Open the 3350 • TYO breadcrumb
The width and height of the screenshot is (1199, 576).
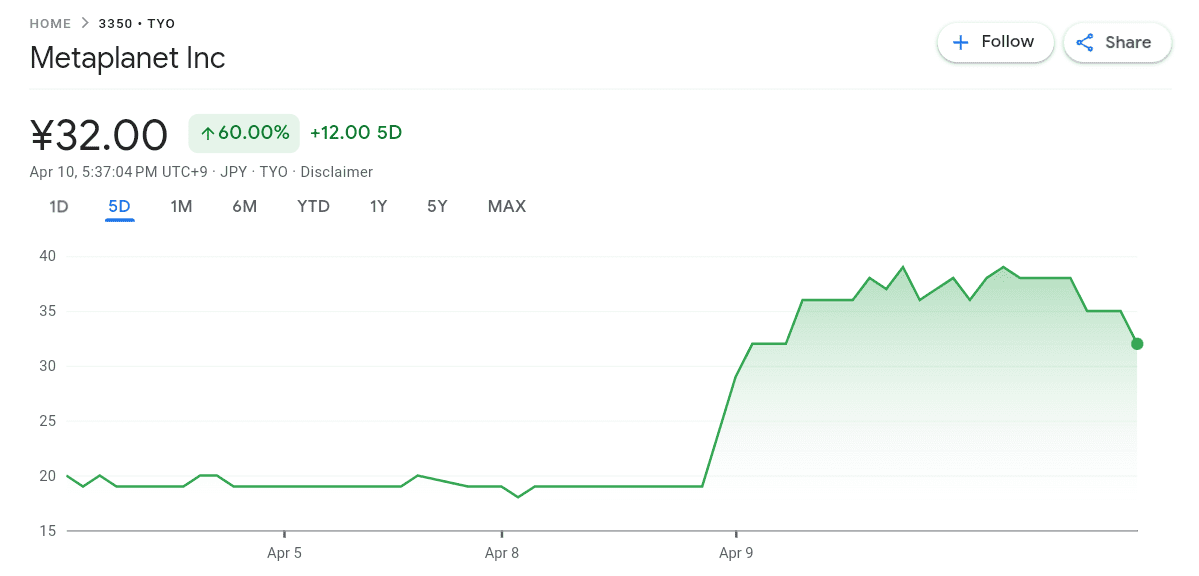pos(137,23)
